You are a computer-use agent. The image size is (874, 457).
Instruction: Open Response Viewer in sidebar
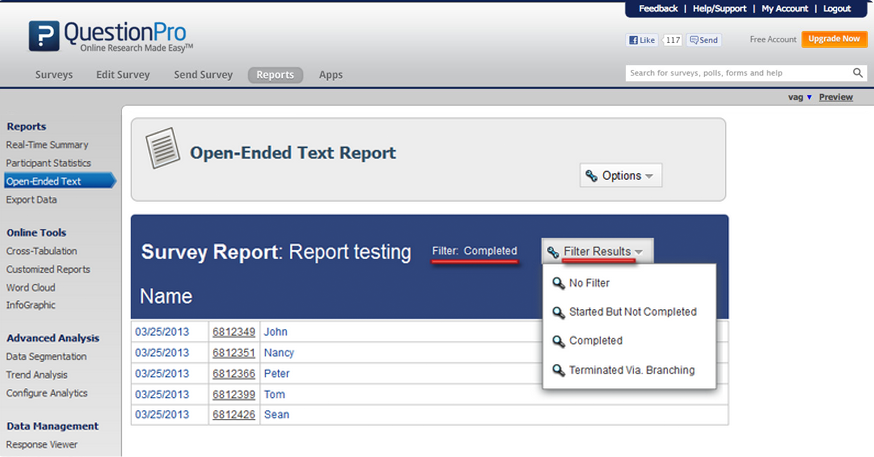42,445
